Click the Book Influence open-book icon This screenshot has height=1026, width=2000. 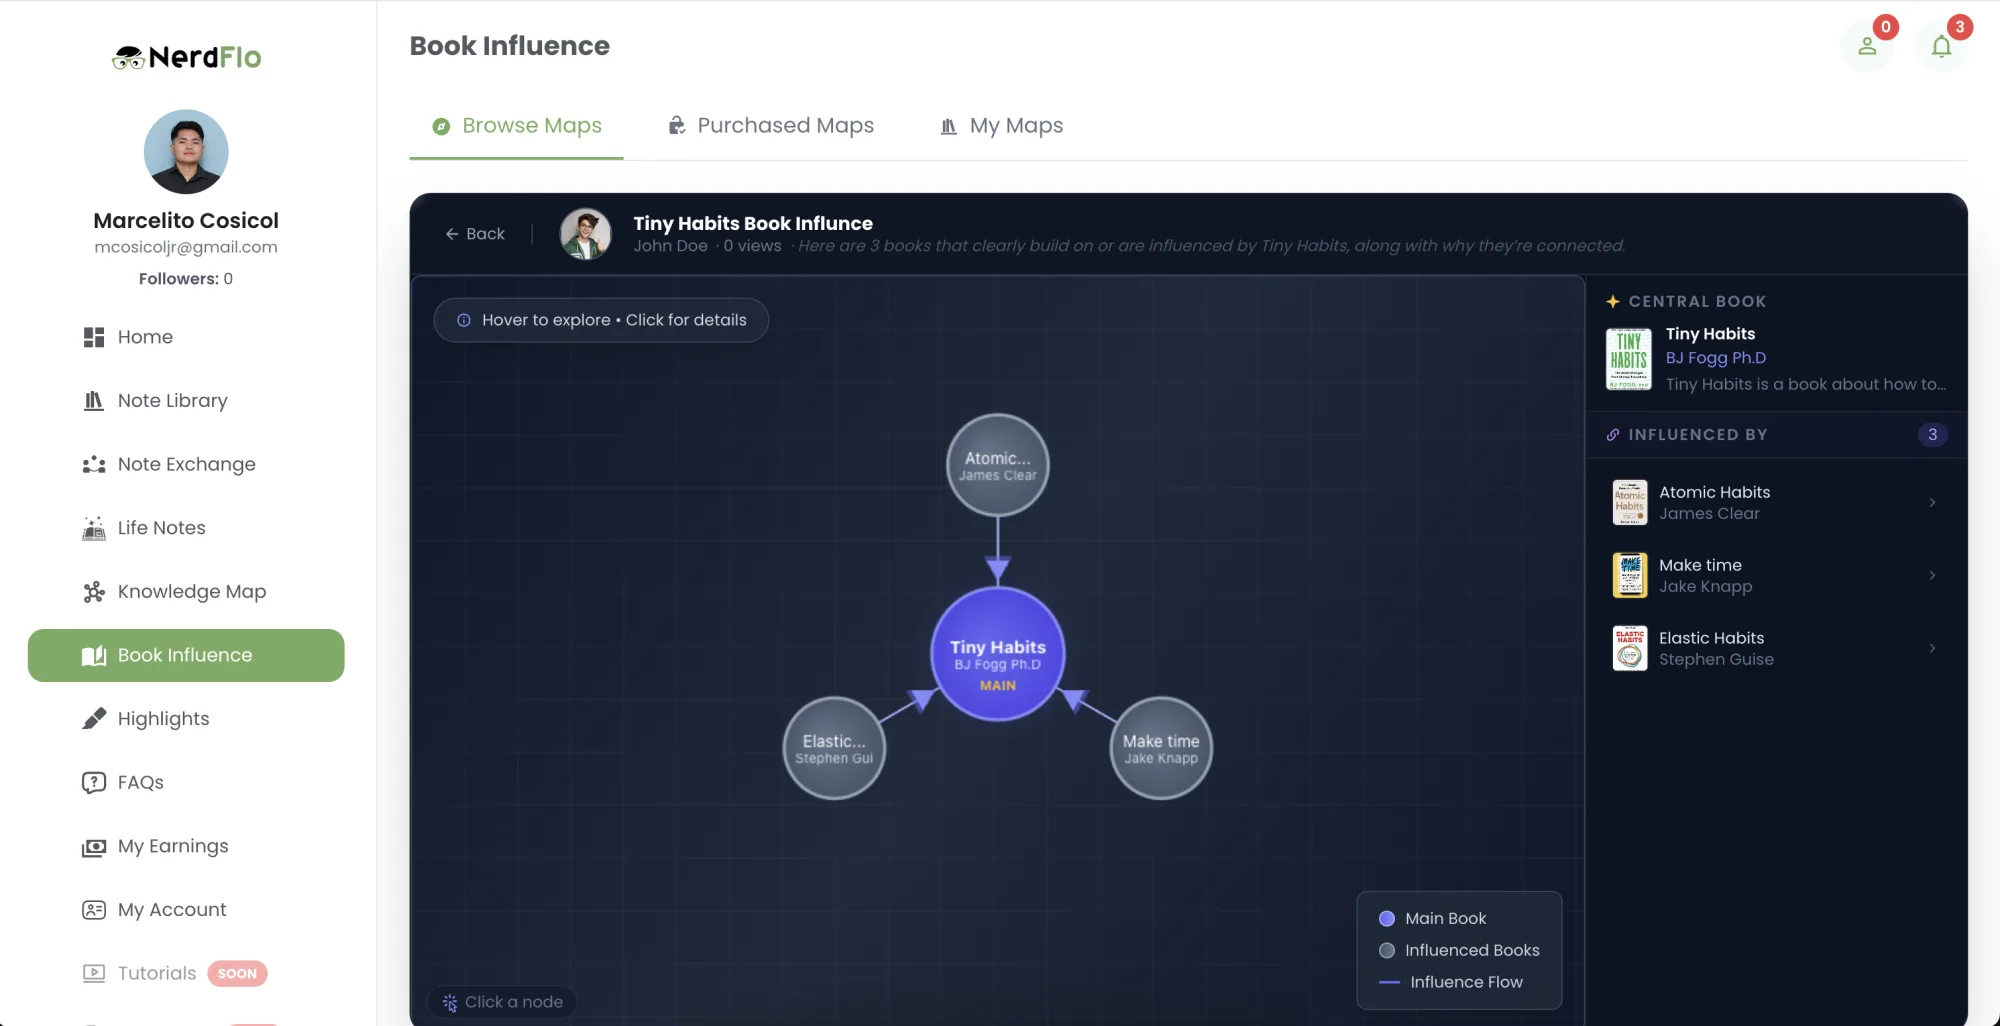pos(94,655)
